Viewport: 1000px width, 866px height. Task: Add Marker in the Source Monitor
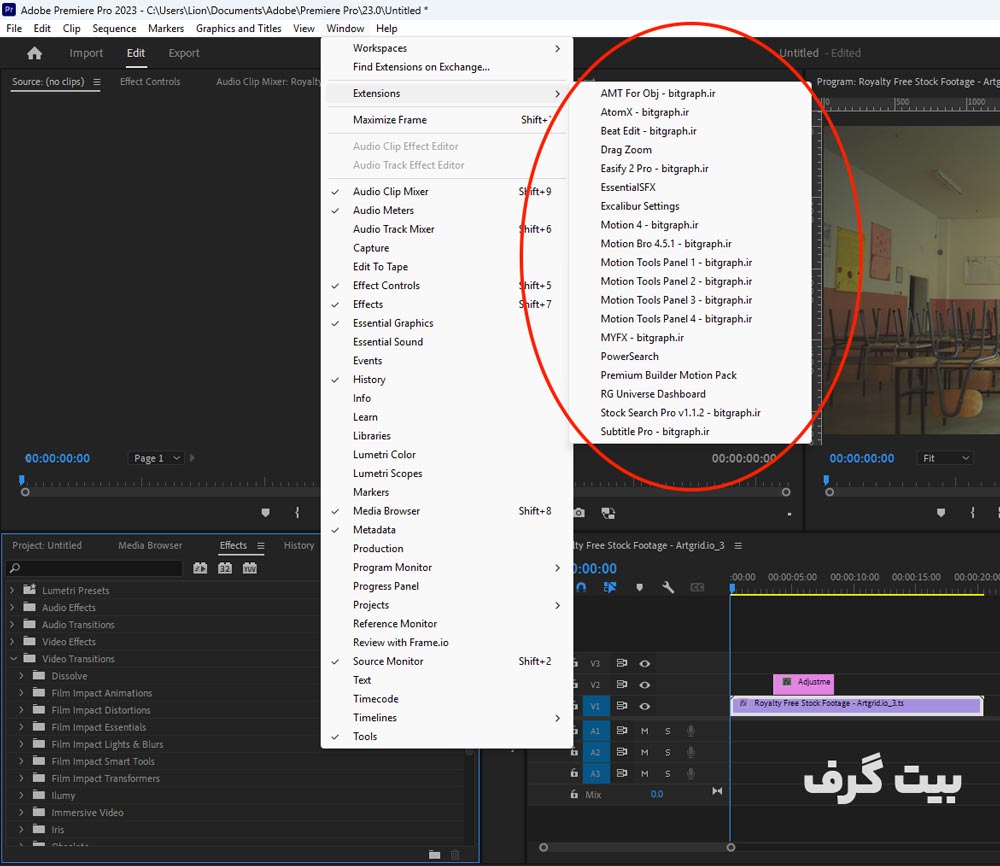(x=266, y=512)
